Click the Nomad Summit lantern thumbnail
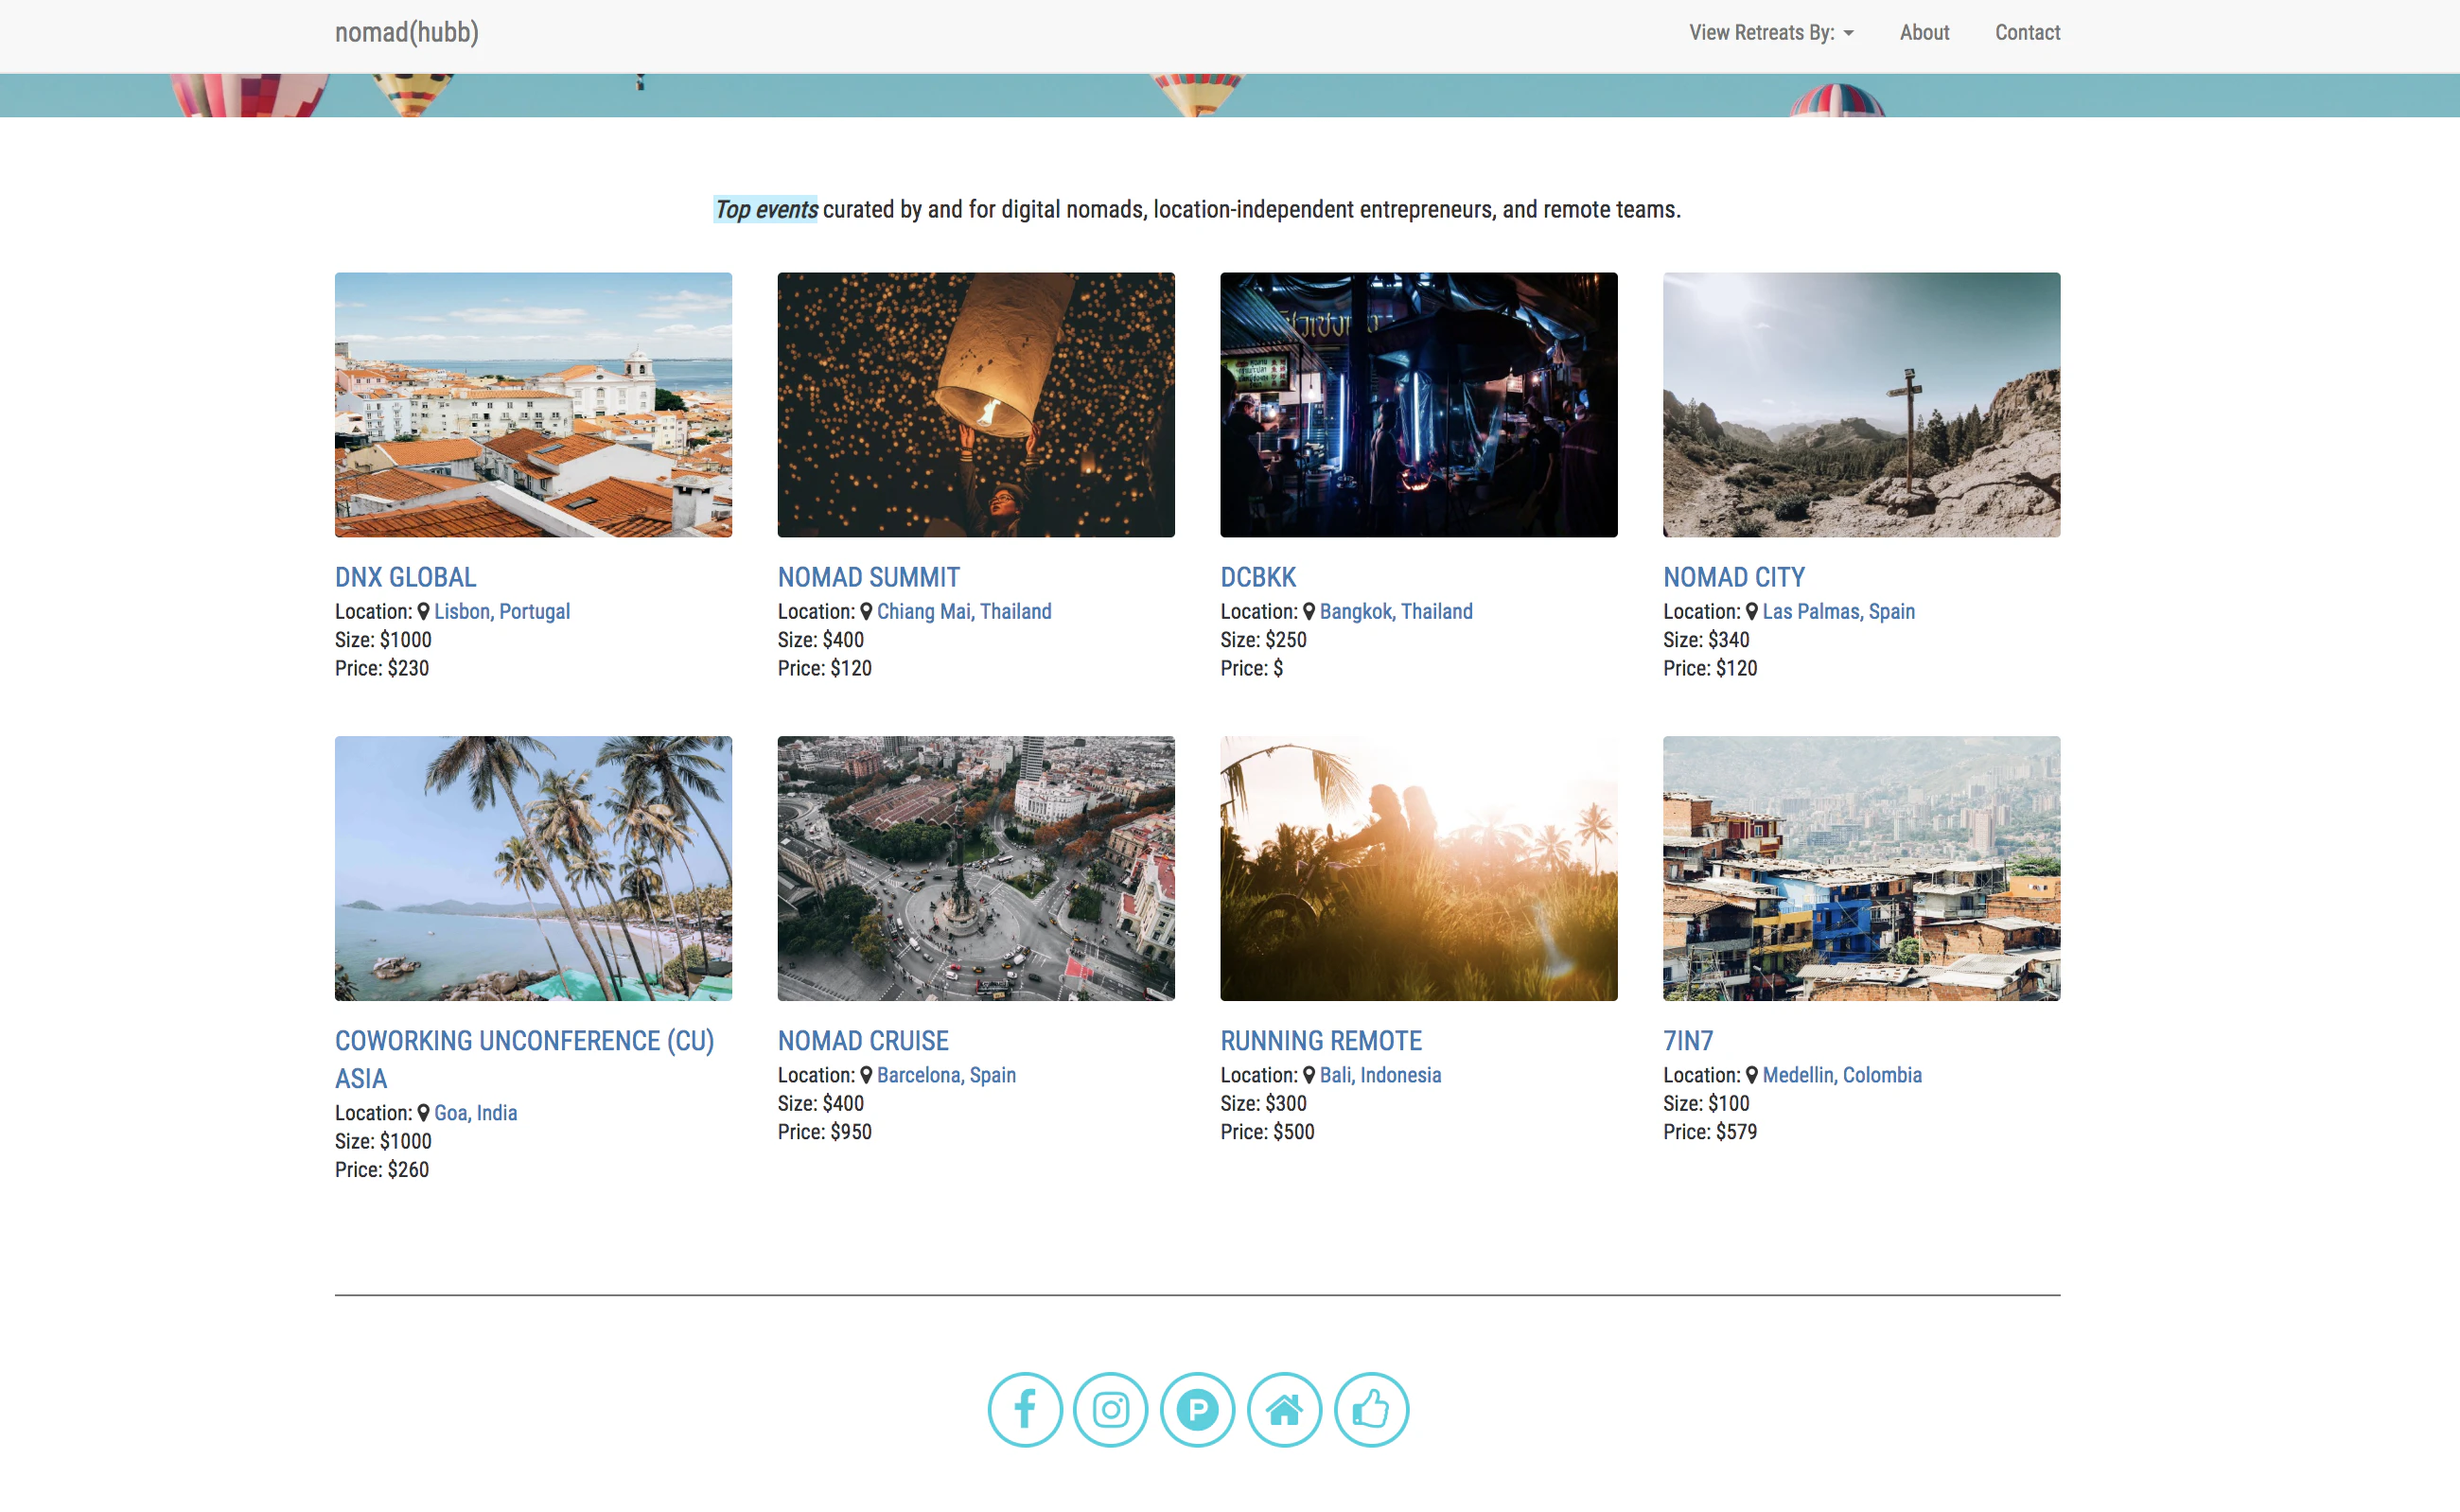 [976, 405]
